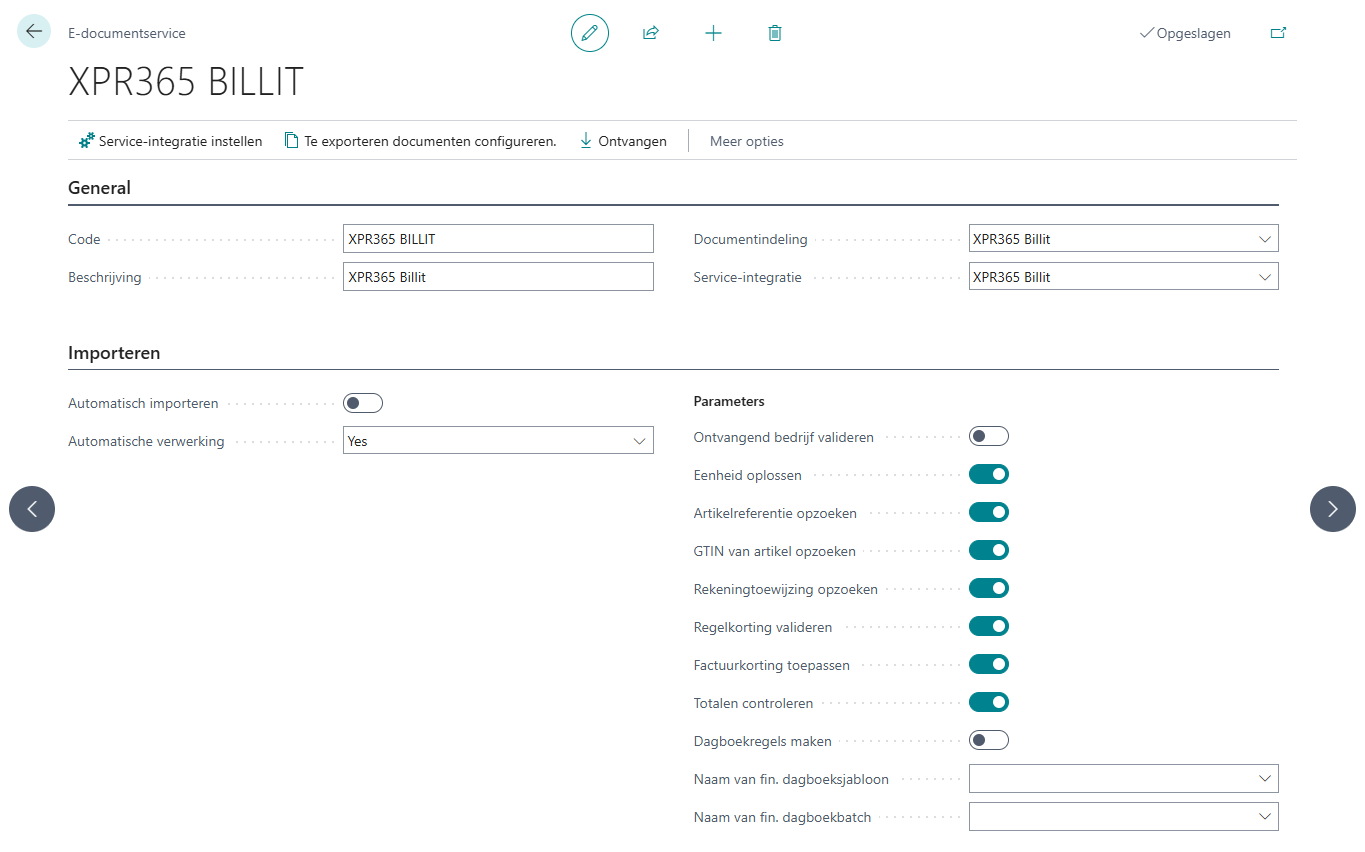Go to previous record arrow
The image size is (1365, 852).
[32, 509]
